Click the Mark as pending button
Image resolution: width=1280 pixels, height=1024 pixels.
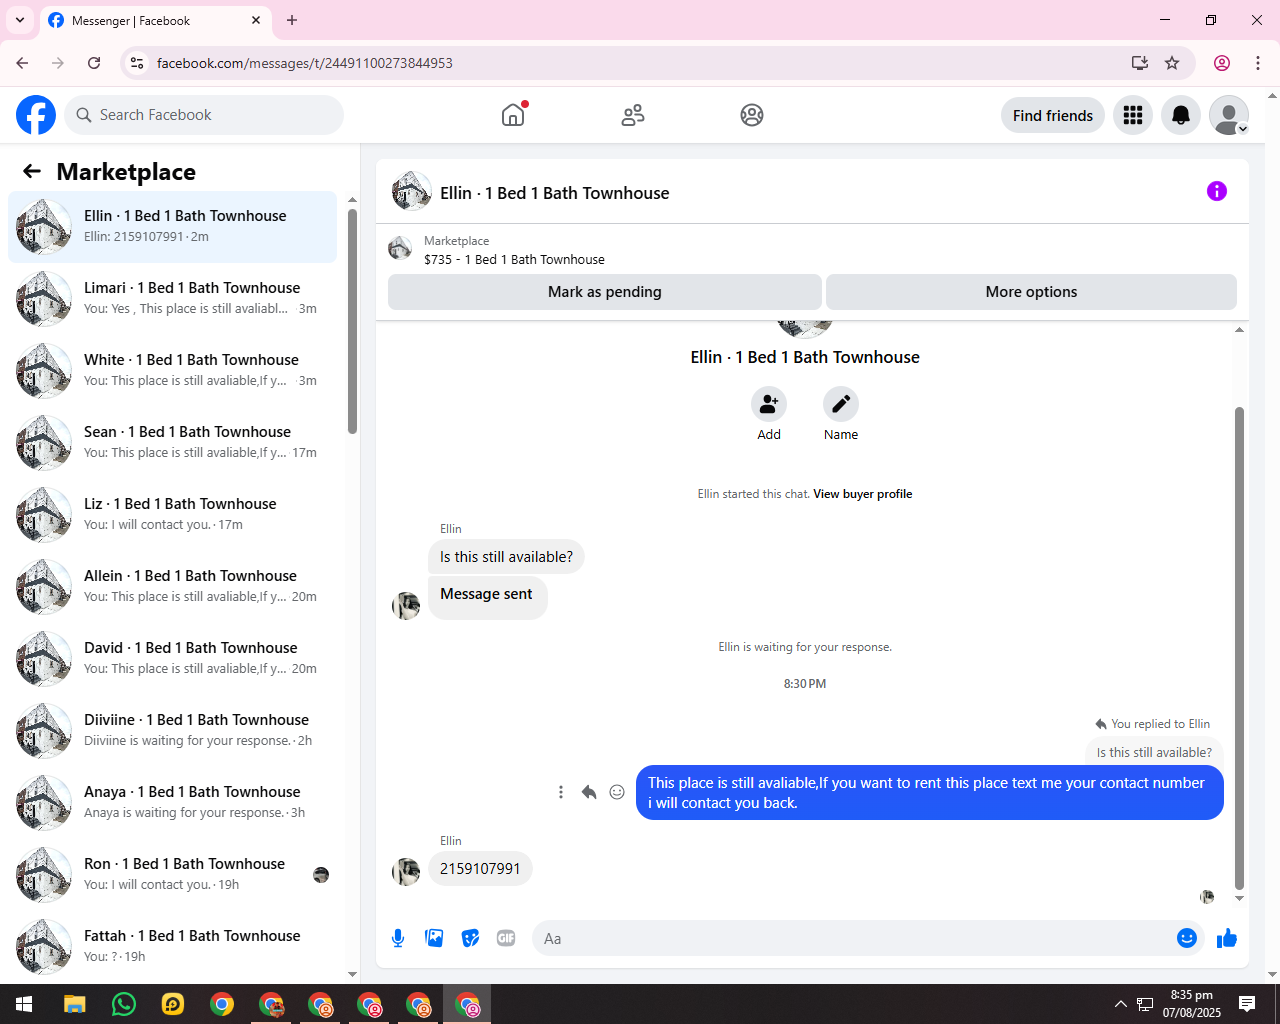point(605,292)
